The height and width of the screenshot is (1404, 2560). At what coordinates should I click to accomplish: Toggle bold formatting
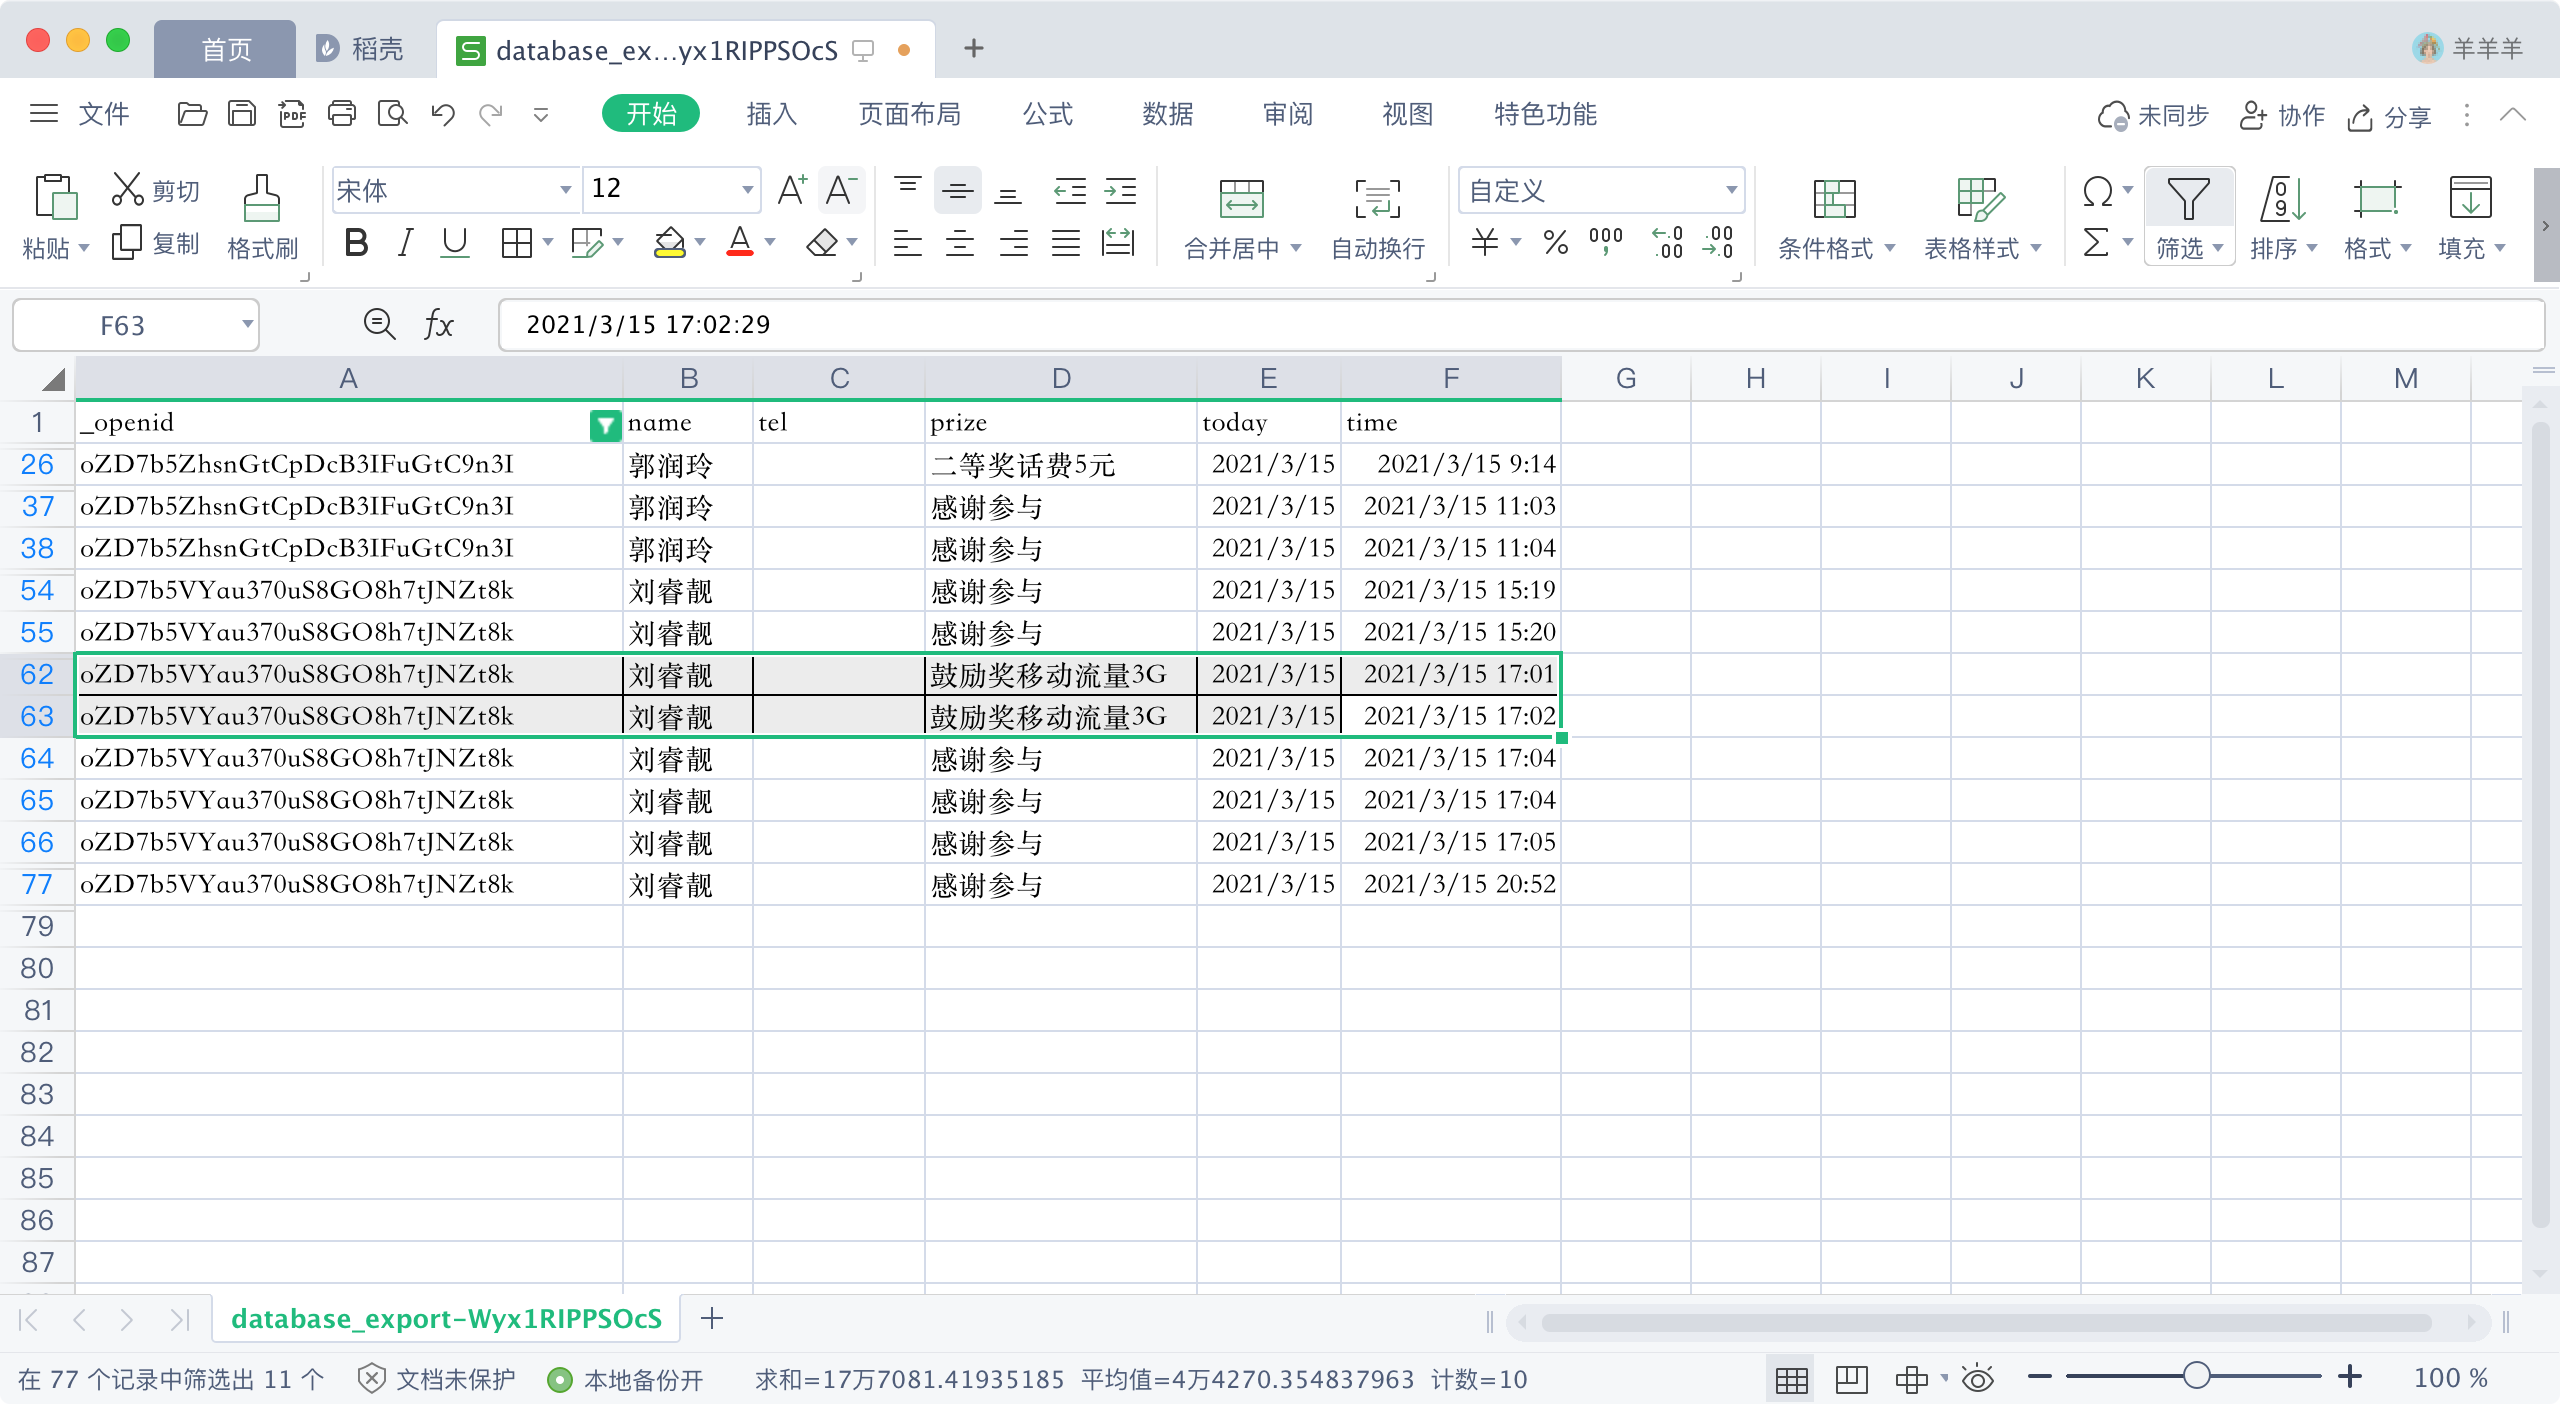(356, 243)
